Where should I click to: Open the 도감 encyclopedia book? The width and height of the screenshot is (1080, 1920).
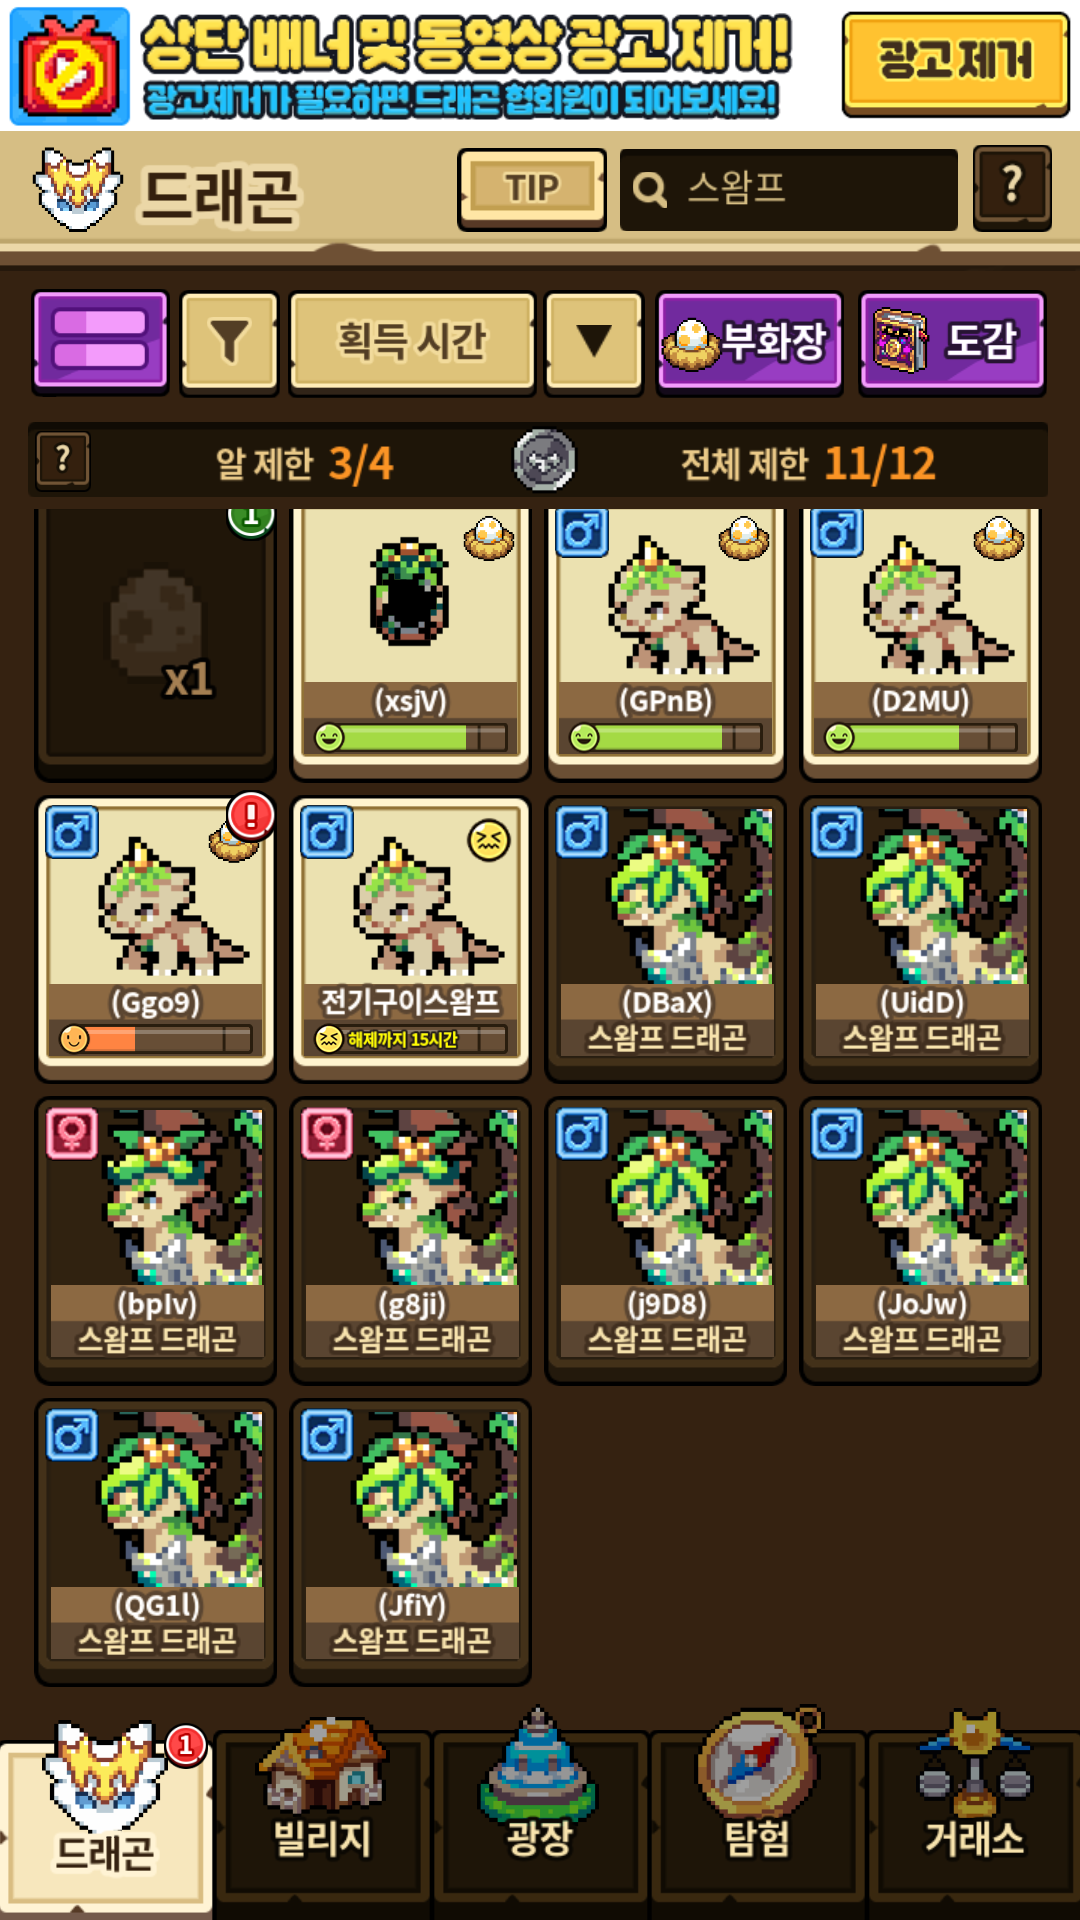[x=952, y=341]
